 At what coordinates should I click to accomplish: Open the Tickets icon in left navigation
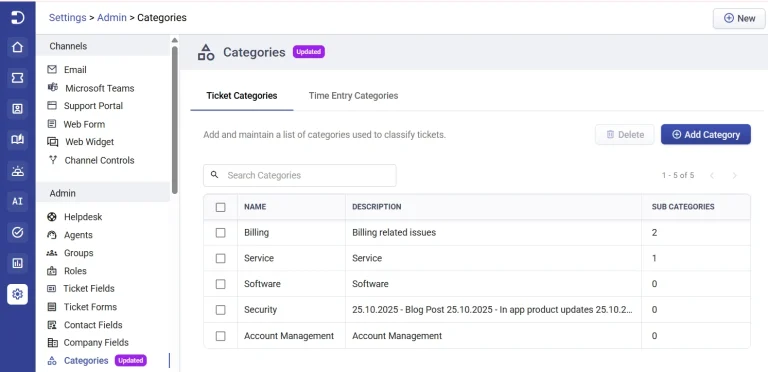[x=17, y=78]
